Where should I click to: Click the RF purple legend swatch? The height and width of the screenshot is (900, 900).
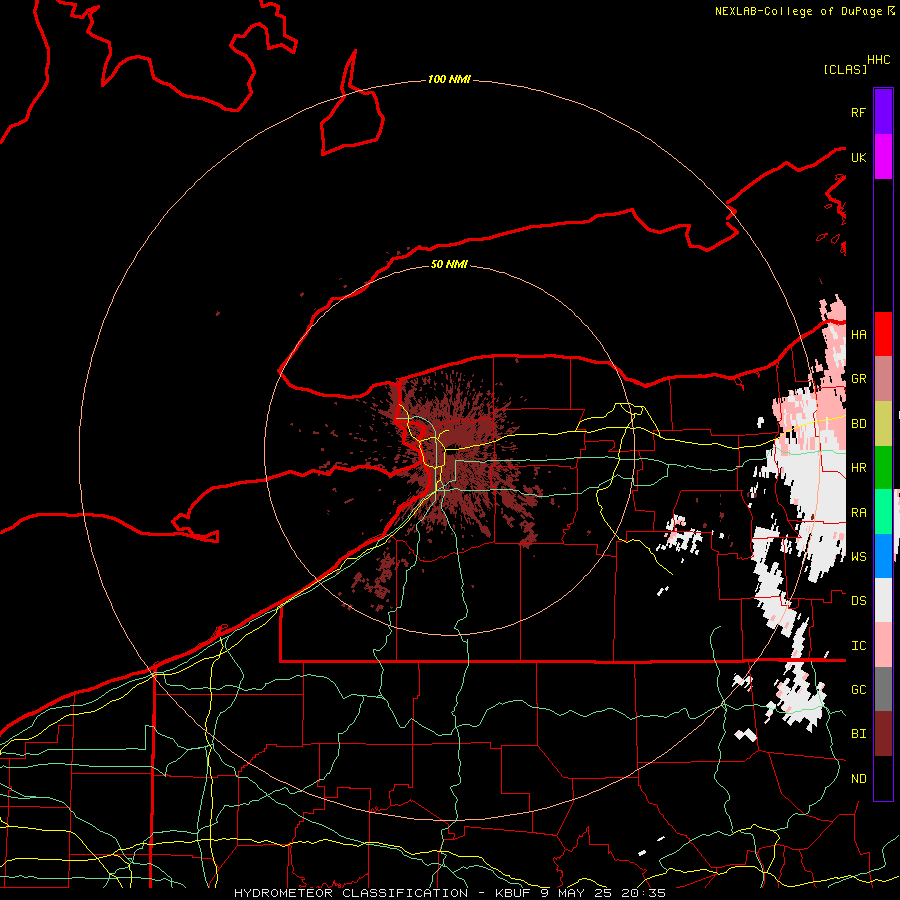tap(883, 112)
